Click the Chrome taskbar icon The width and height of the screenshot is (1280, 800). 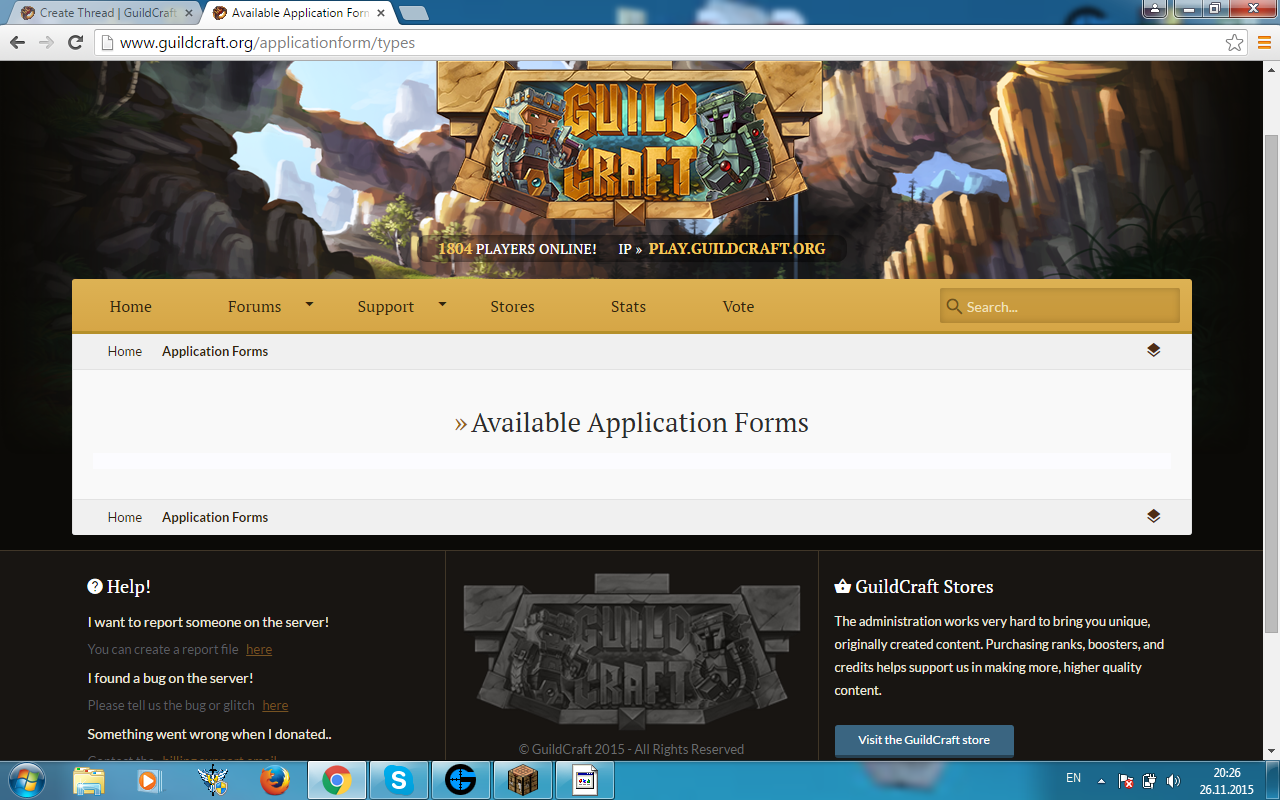coord(336,780)
